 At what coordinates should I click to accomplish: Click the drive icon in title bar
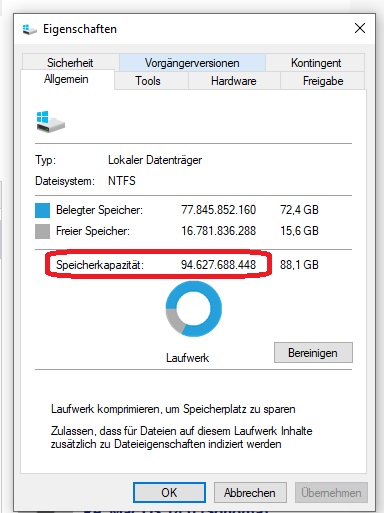click(x=29, y=30)
